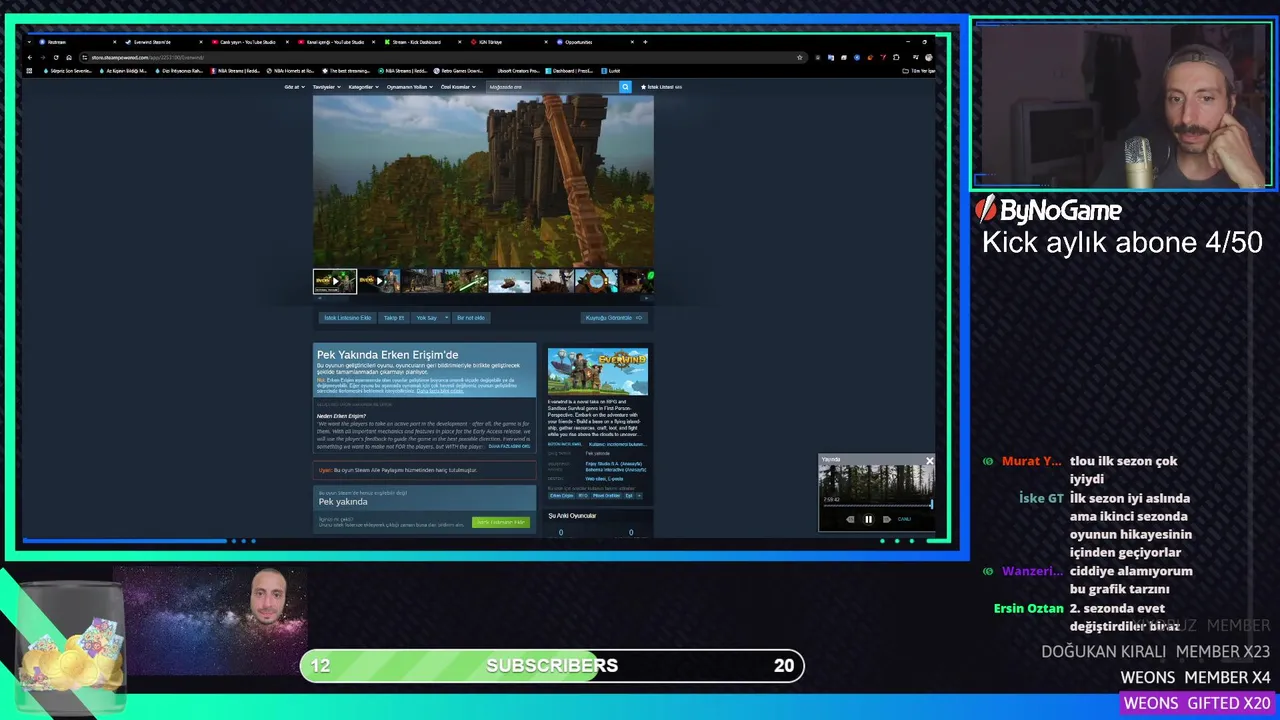Click the green wishlist button under Pek yakında
The image size is (1280, 720).
(x=501, y=522)
